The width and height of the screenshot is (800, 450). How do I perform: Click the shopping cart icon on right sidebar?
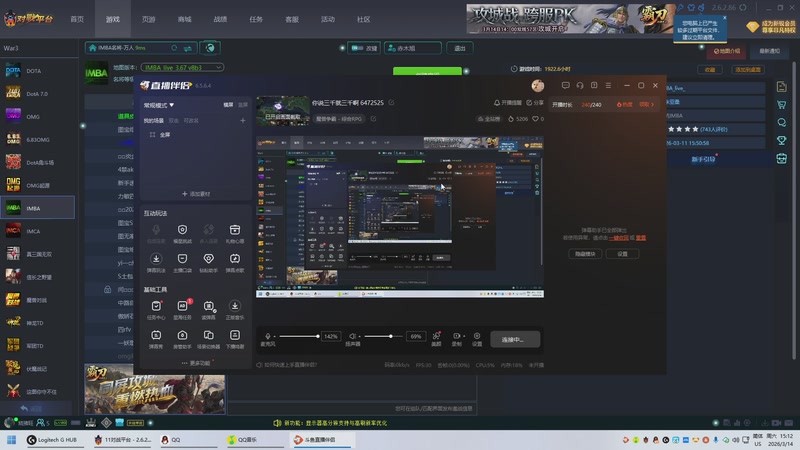tap(781, 105)
